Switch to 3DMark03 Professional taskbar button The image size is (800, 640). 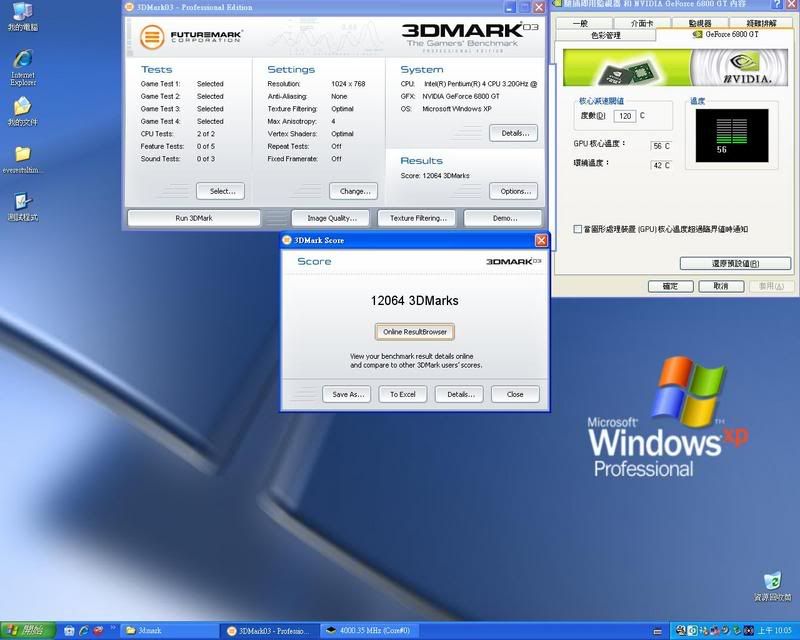point(270,631)
